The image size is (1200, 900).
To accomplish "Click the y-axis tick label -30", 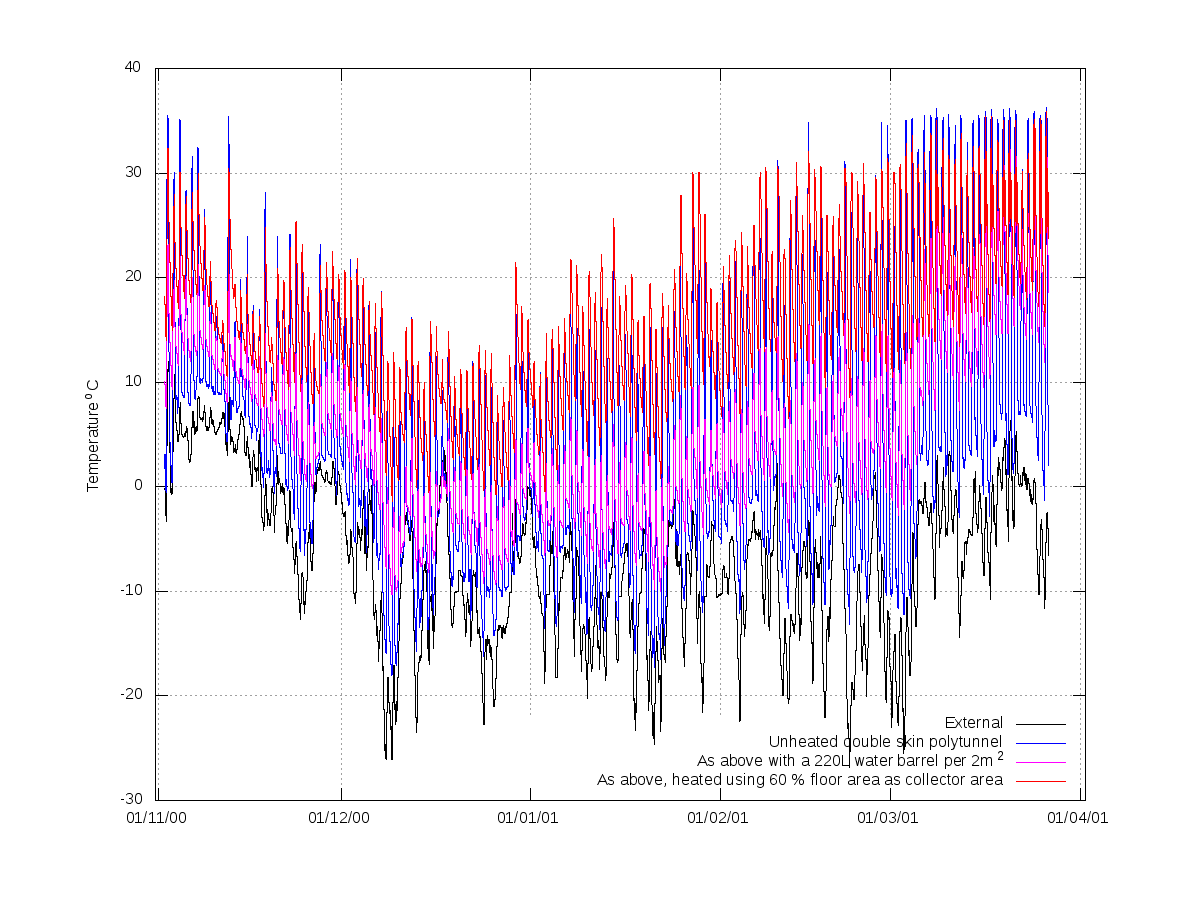I will [x=131, y=799].
